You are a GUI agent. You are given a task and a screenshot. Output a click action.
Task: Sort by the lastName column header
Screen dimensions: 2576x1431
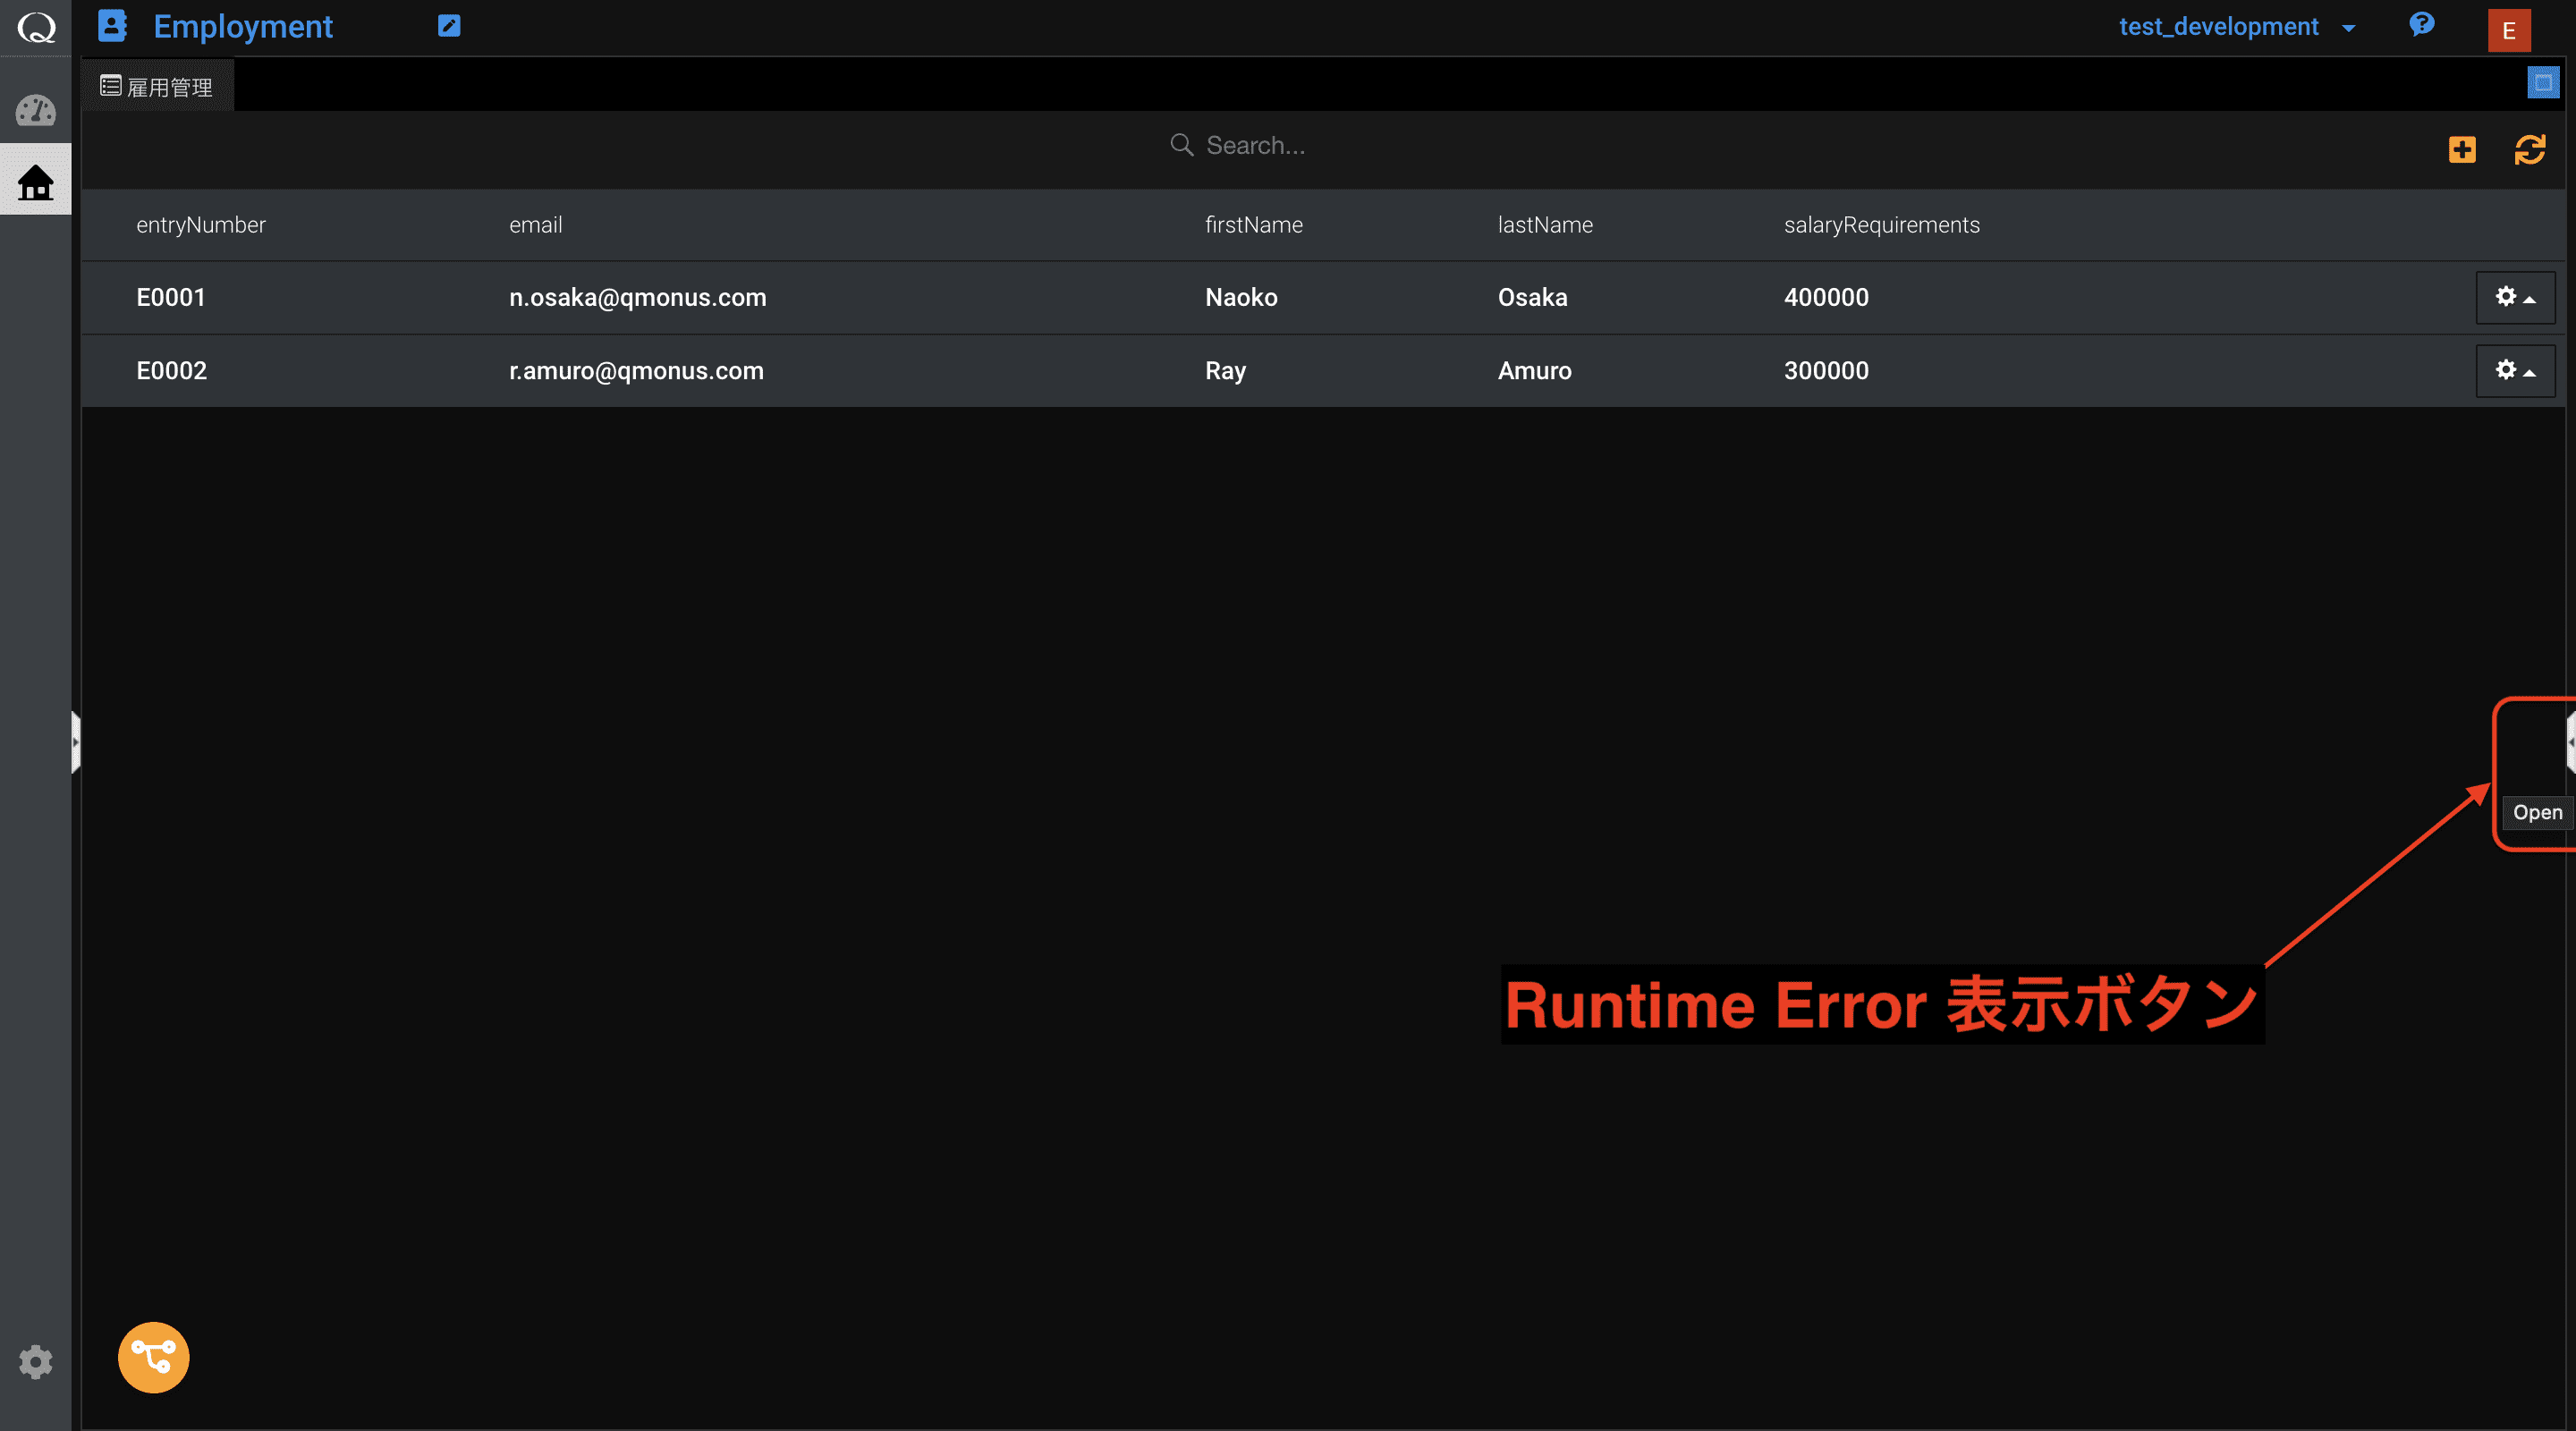coord(1545,225)
